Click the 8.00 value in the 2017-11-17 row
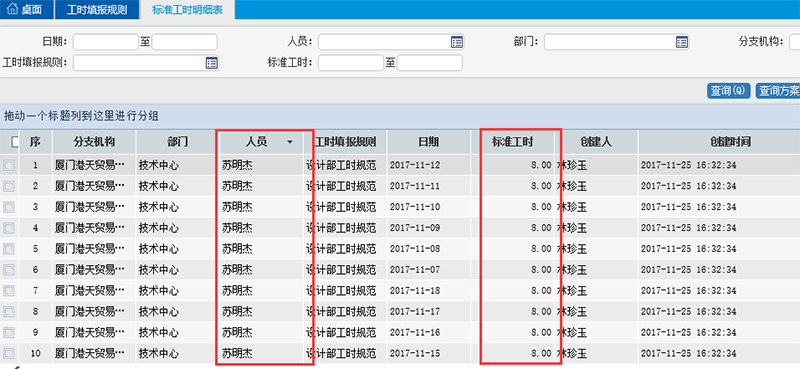Viewport: 800px width, 369px height. tap(541, 311)
